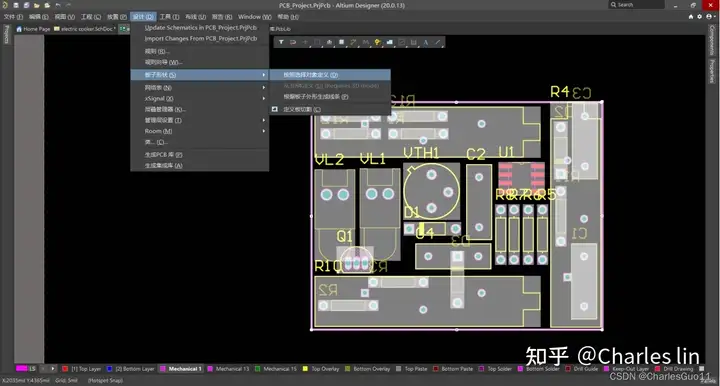720x386 pixels.
Task: Click Update Schematics in PCB_Project.PrjPcb
Action: click(x=200, y=28)
